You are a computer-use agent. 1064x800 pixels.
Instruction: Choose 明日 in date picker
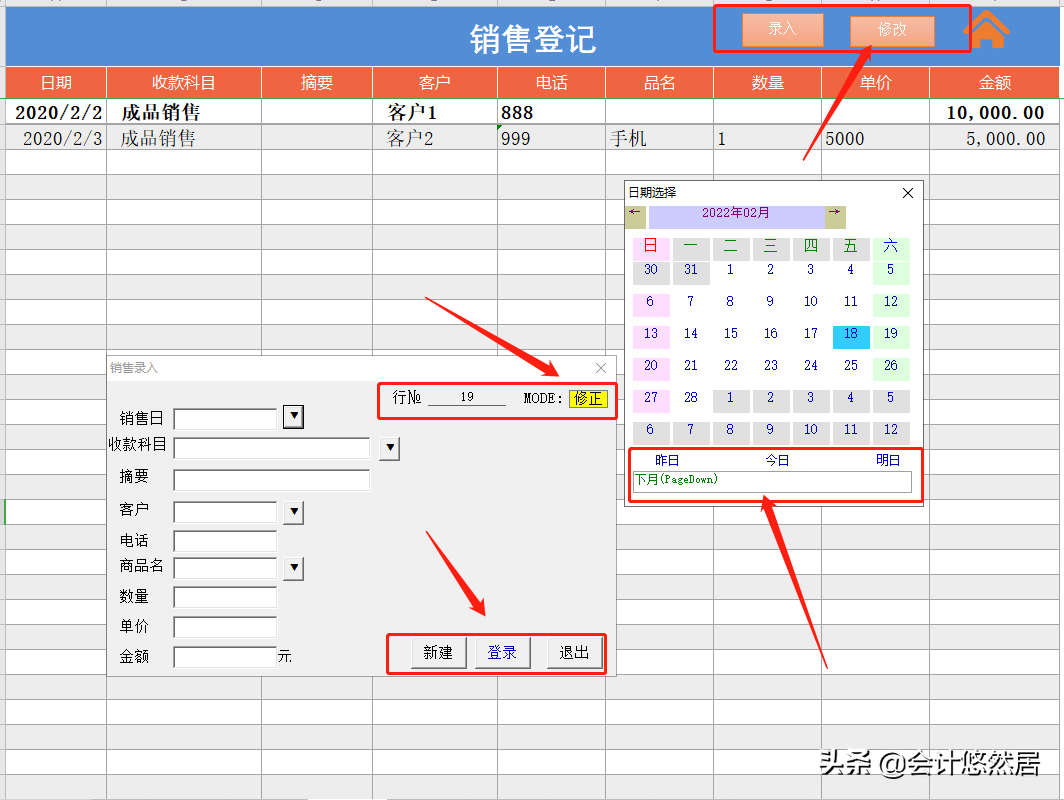click(888, 461)
